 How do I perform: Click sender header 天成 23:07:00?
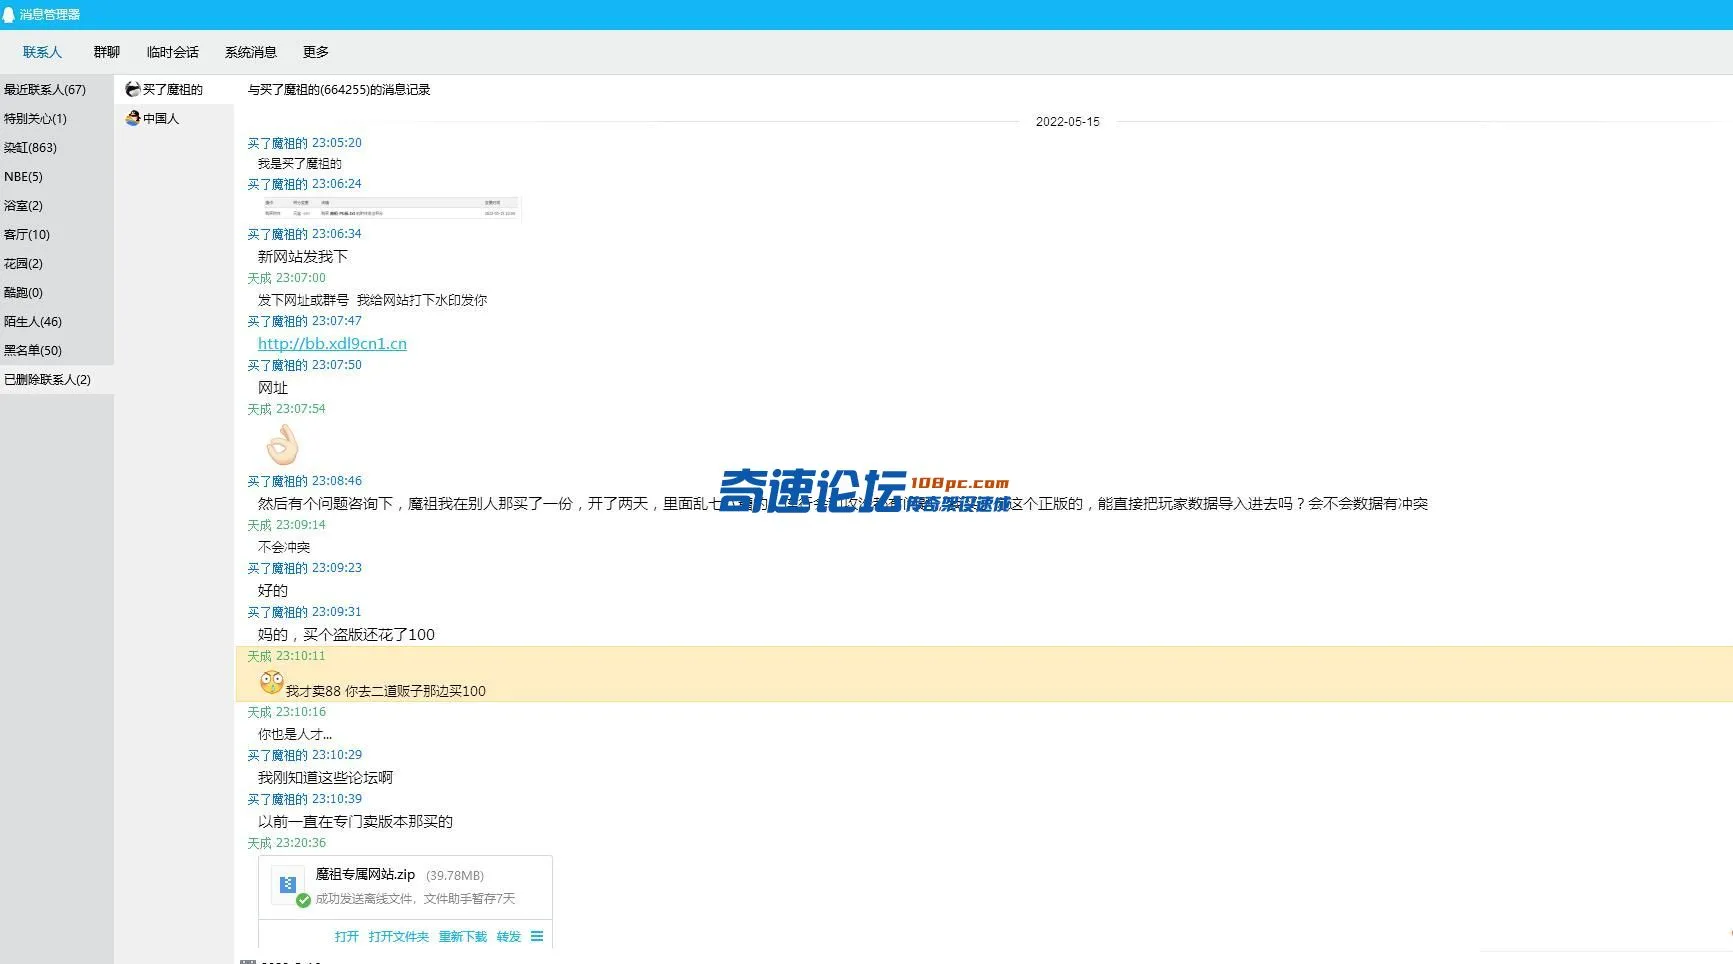[286, 278]
